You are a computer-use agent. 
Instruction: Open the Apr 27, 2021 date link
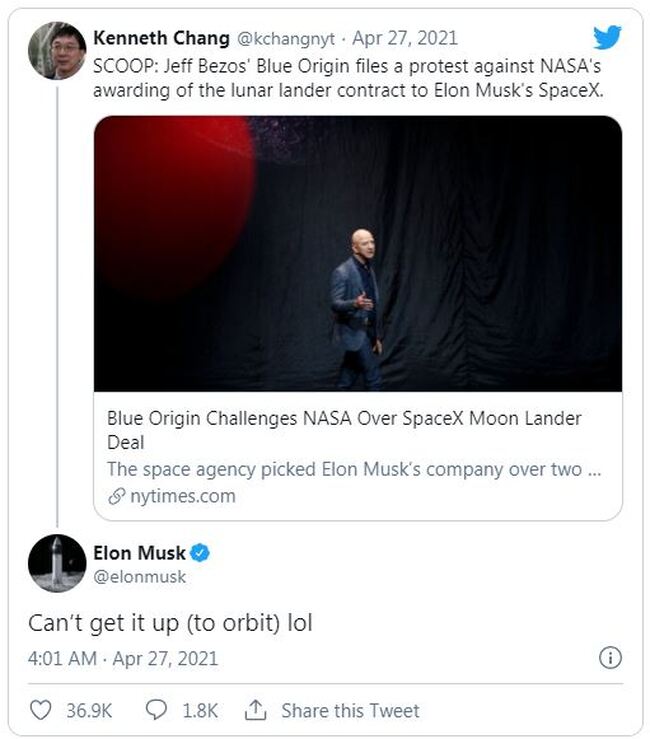pyautogui.click(x=407, y=38)
